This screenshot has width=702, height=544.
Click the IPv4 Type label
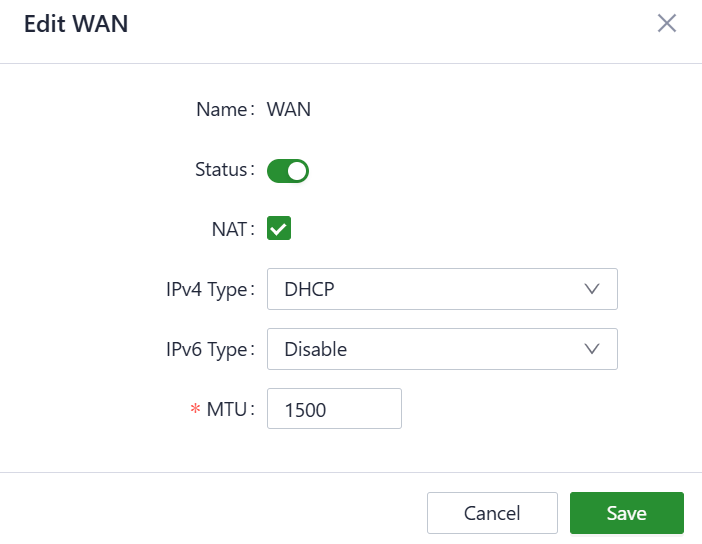(x=206, y=290)
